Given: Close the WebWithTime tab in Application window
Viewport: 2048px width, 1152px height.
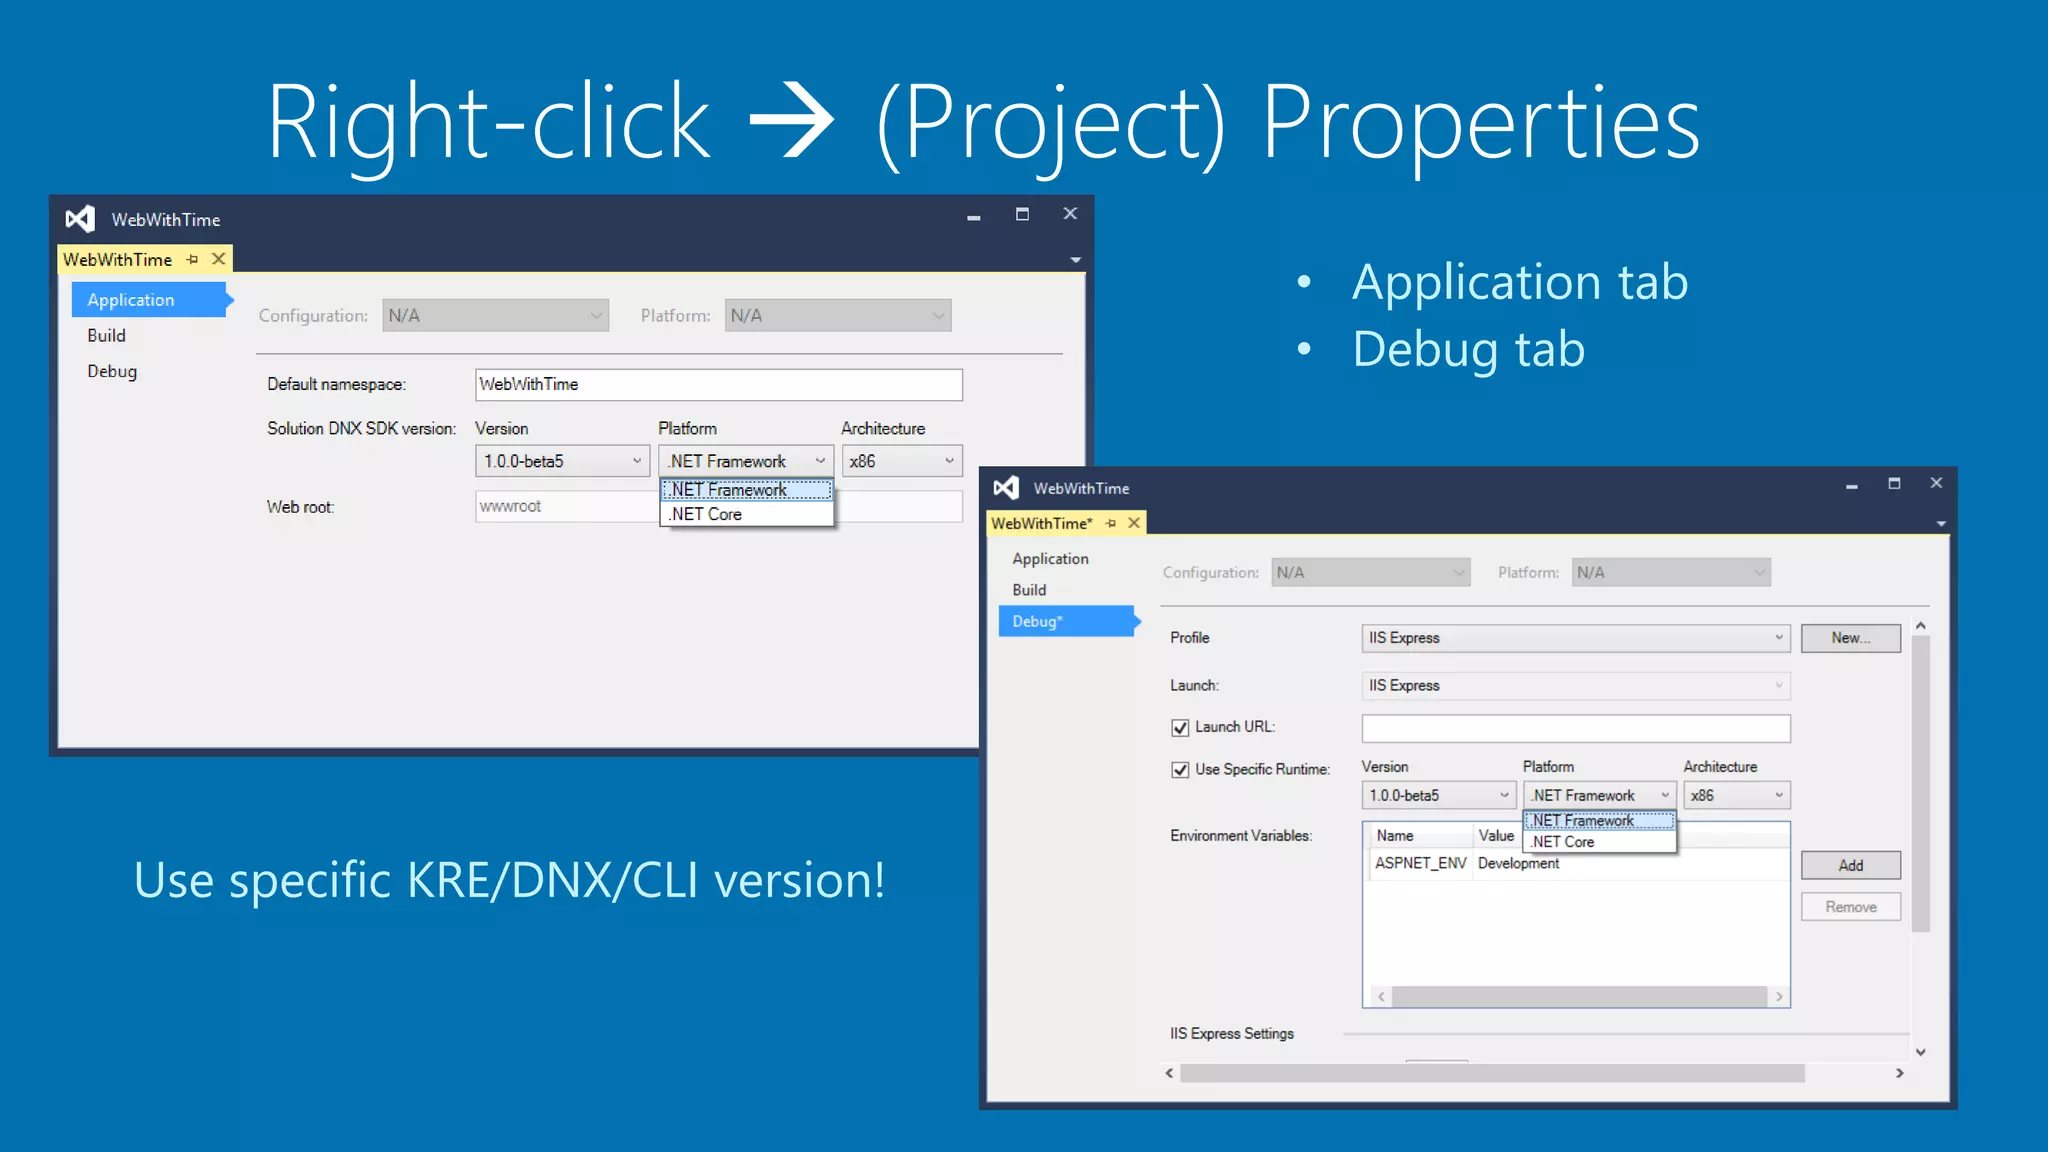Looking at the screenshot, I should (218, 260).
